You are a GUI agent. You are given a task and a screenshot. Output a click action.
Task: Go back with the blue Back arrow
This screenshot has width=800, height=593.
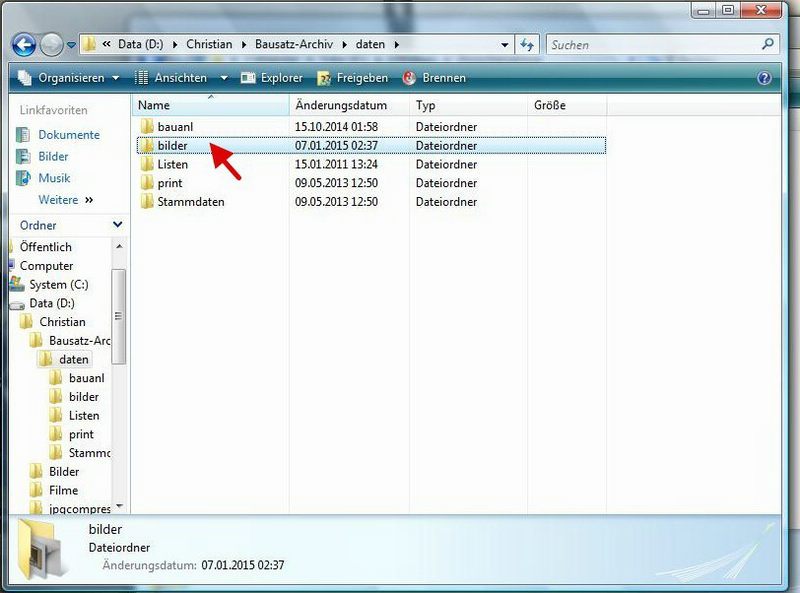coord(24,45)
